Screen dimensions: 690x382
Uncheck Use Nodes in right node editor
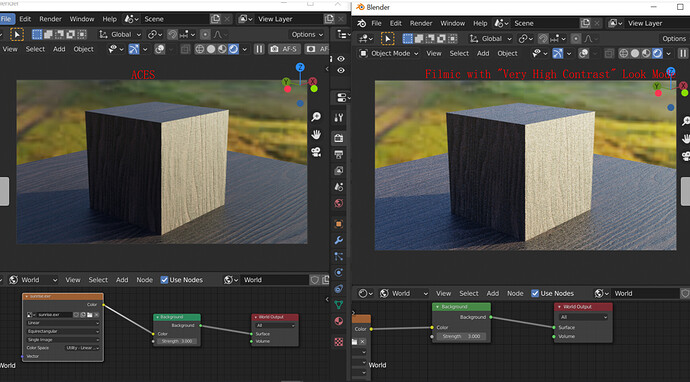point(535,294)
